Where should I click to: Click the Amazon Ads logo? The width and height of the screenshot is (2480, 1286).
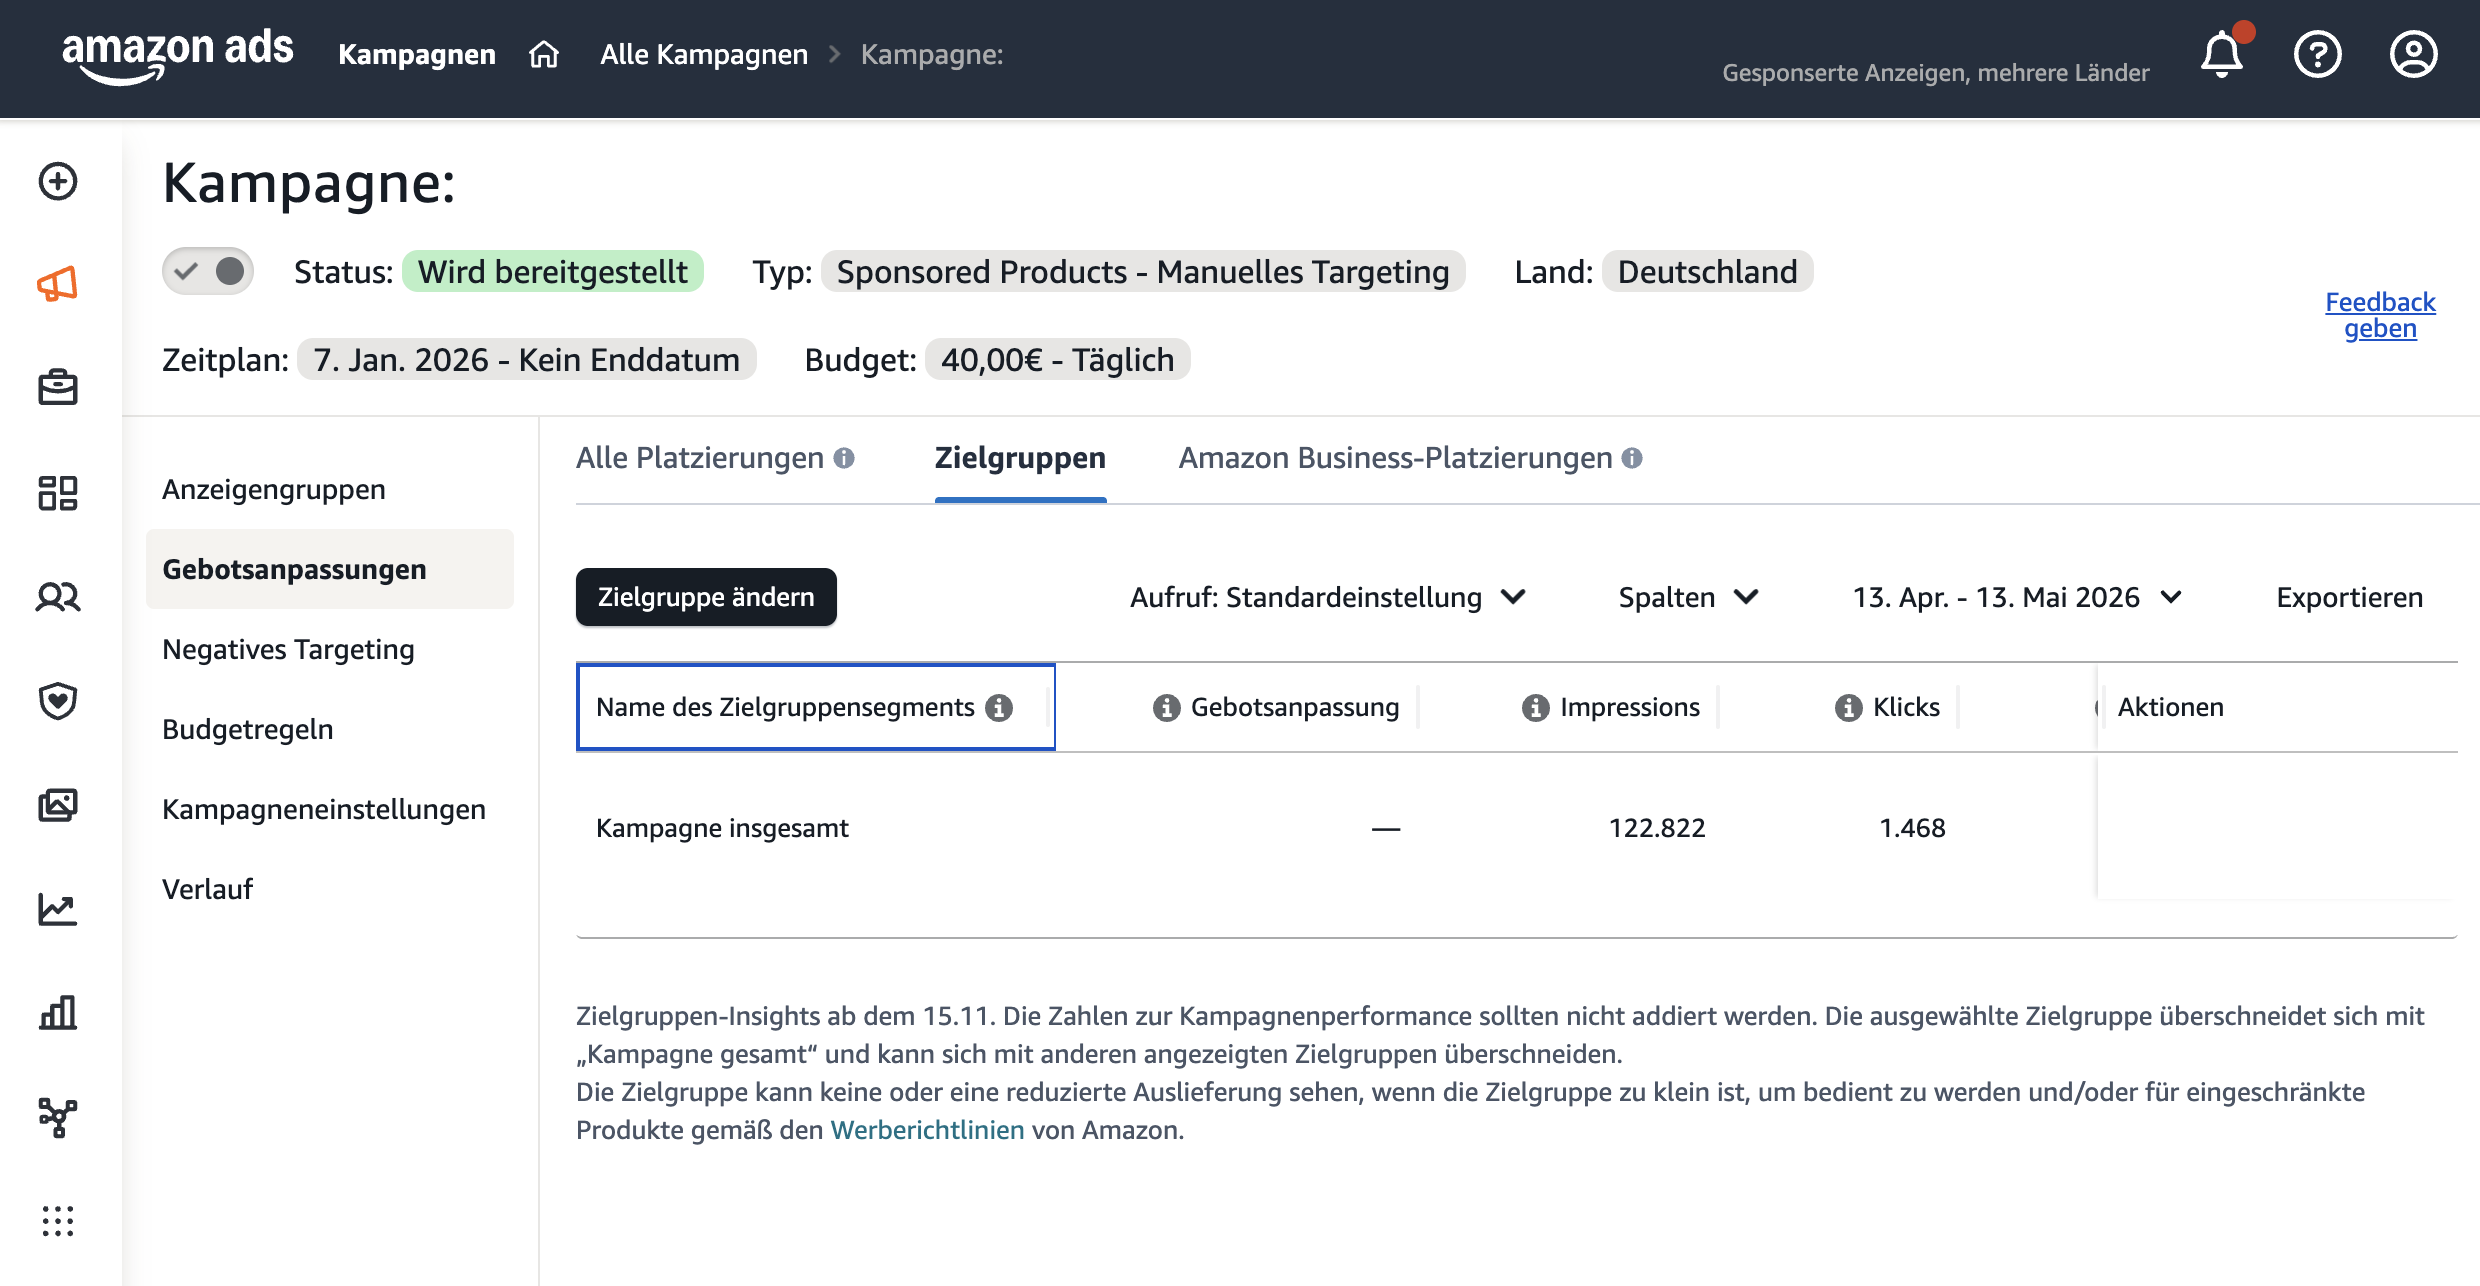click(177, 55)
